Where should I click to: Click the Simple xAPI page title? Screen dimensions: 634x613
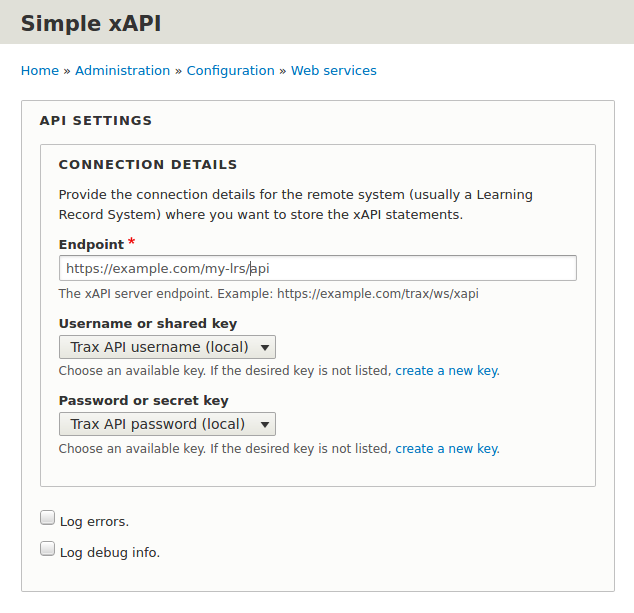pos(91,23)
